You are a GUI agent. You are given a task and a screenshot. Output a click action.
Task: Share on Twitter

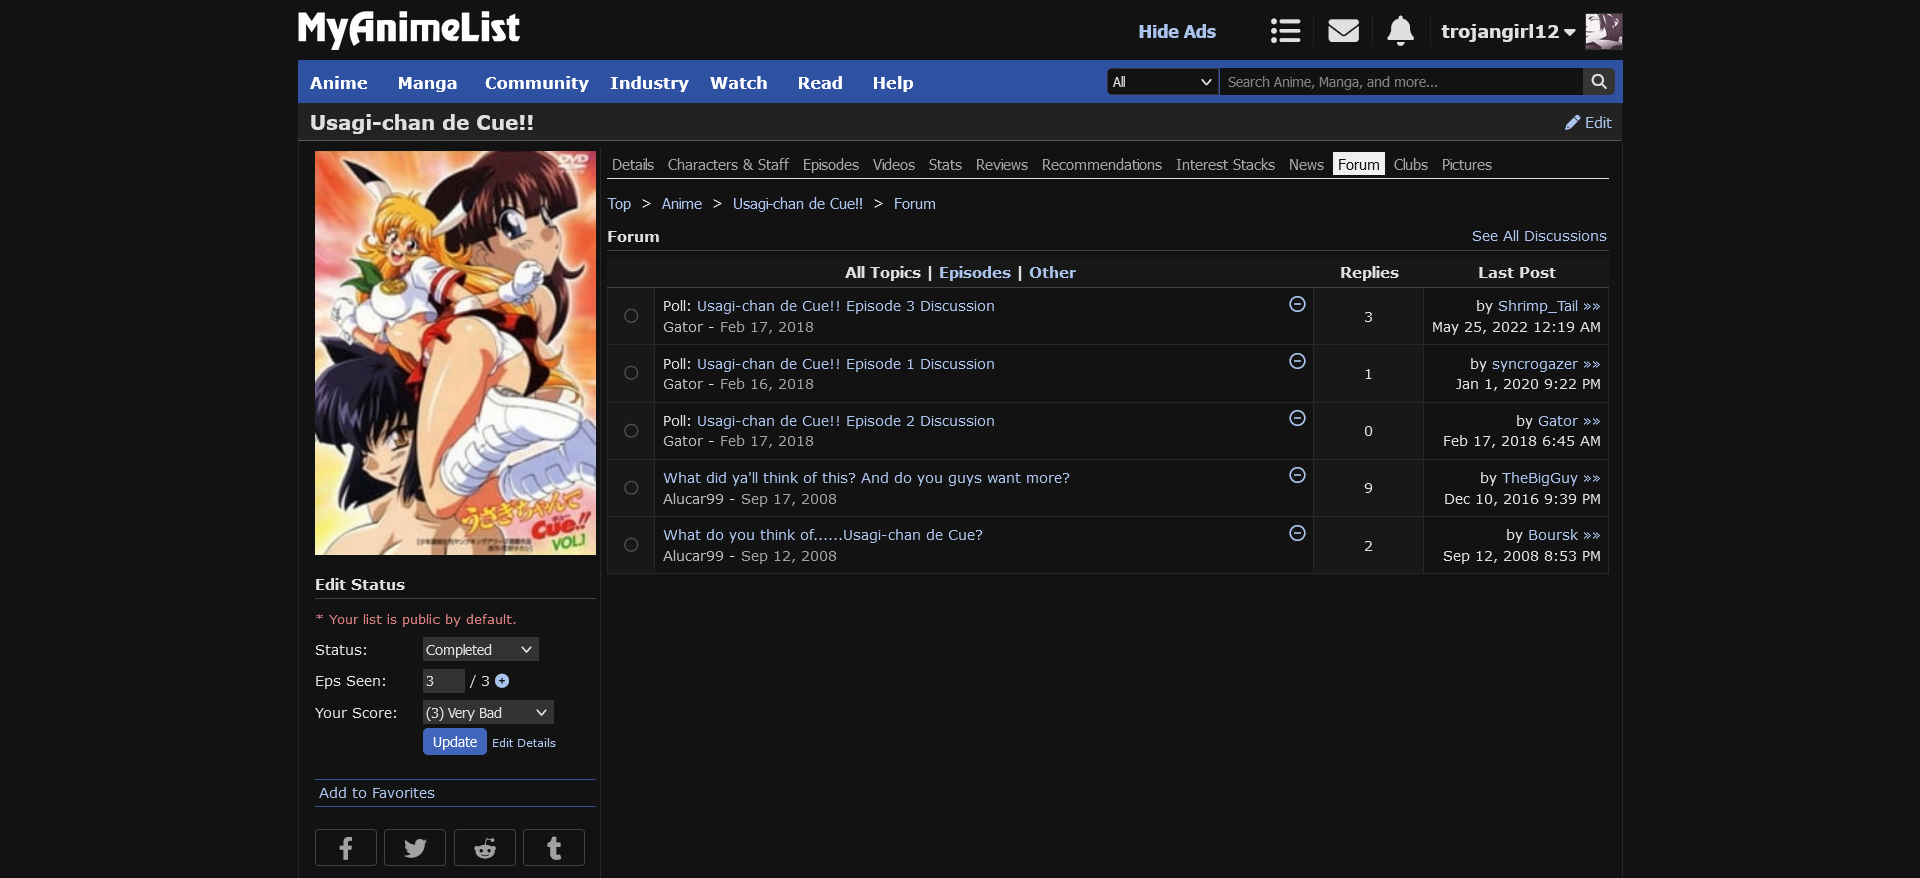[415, 848]
